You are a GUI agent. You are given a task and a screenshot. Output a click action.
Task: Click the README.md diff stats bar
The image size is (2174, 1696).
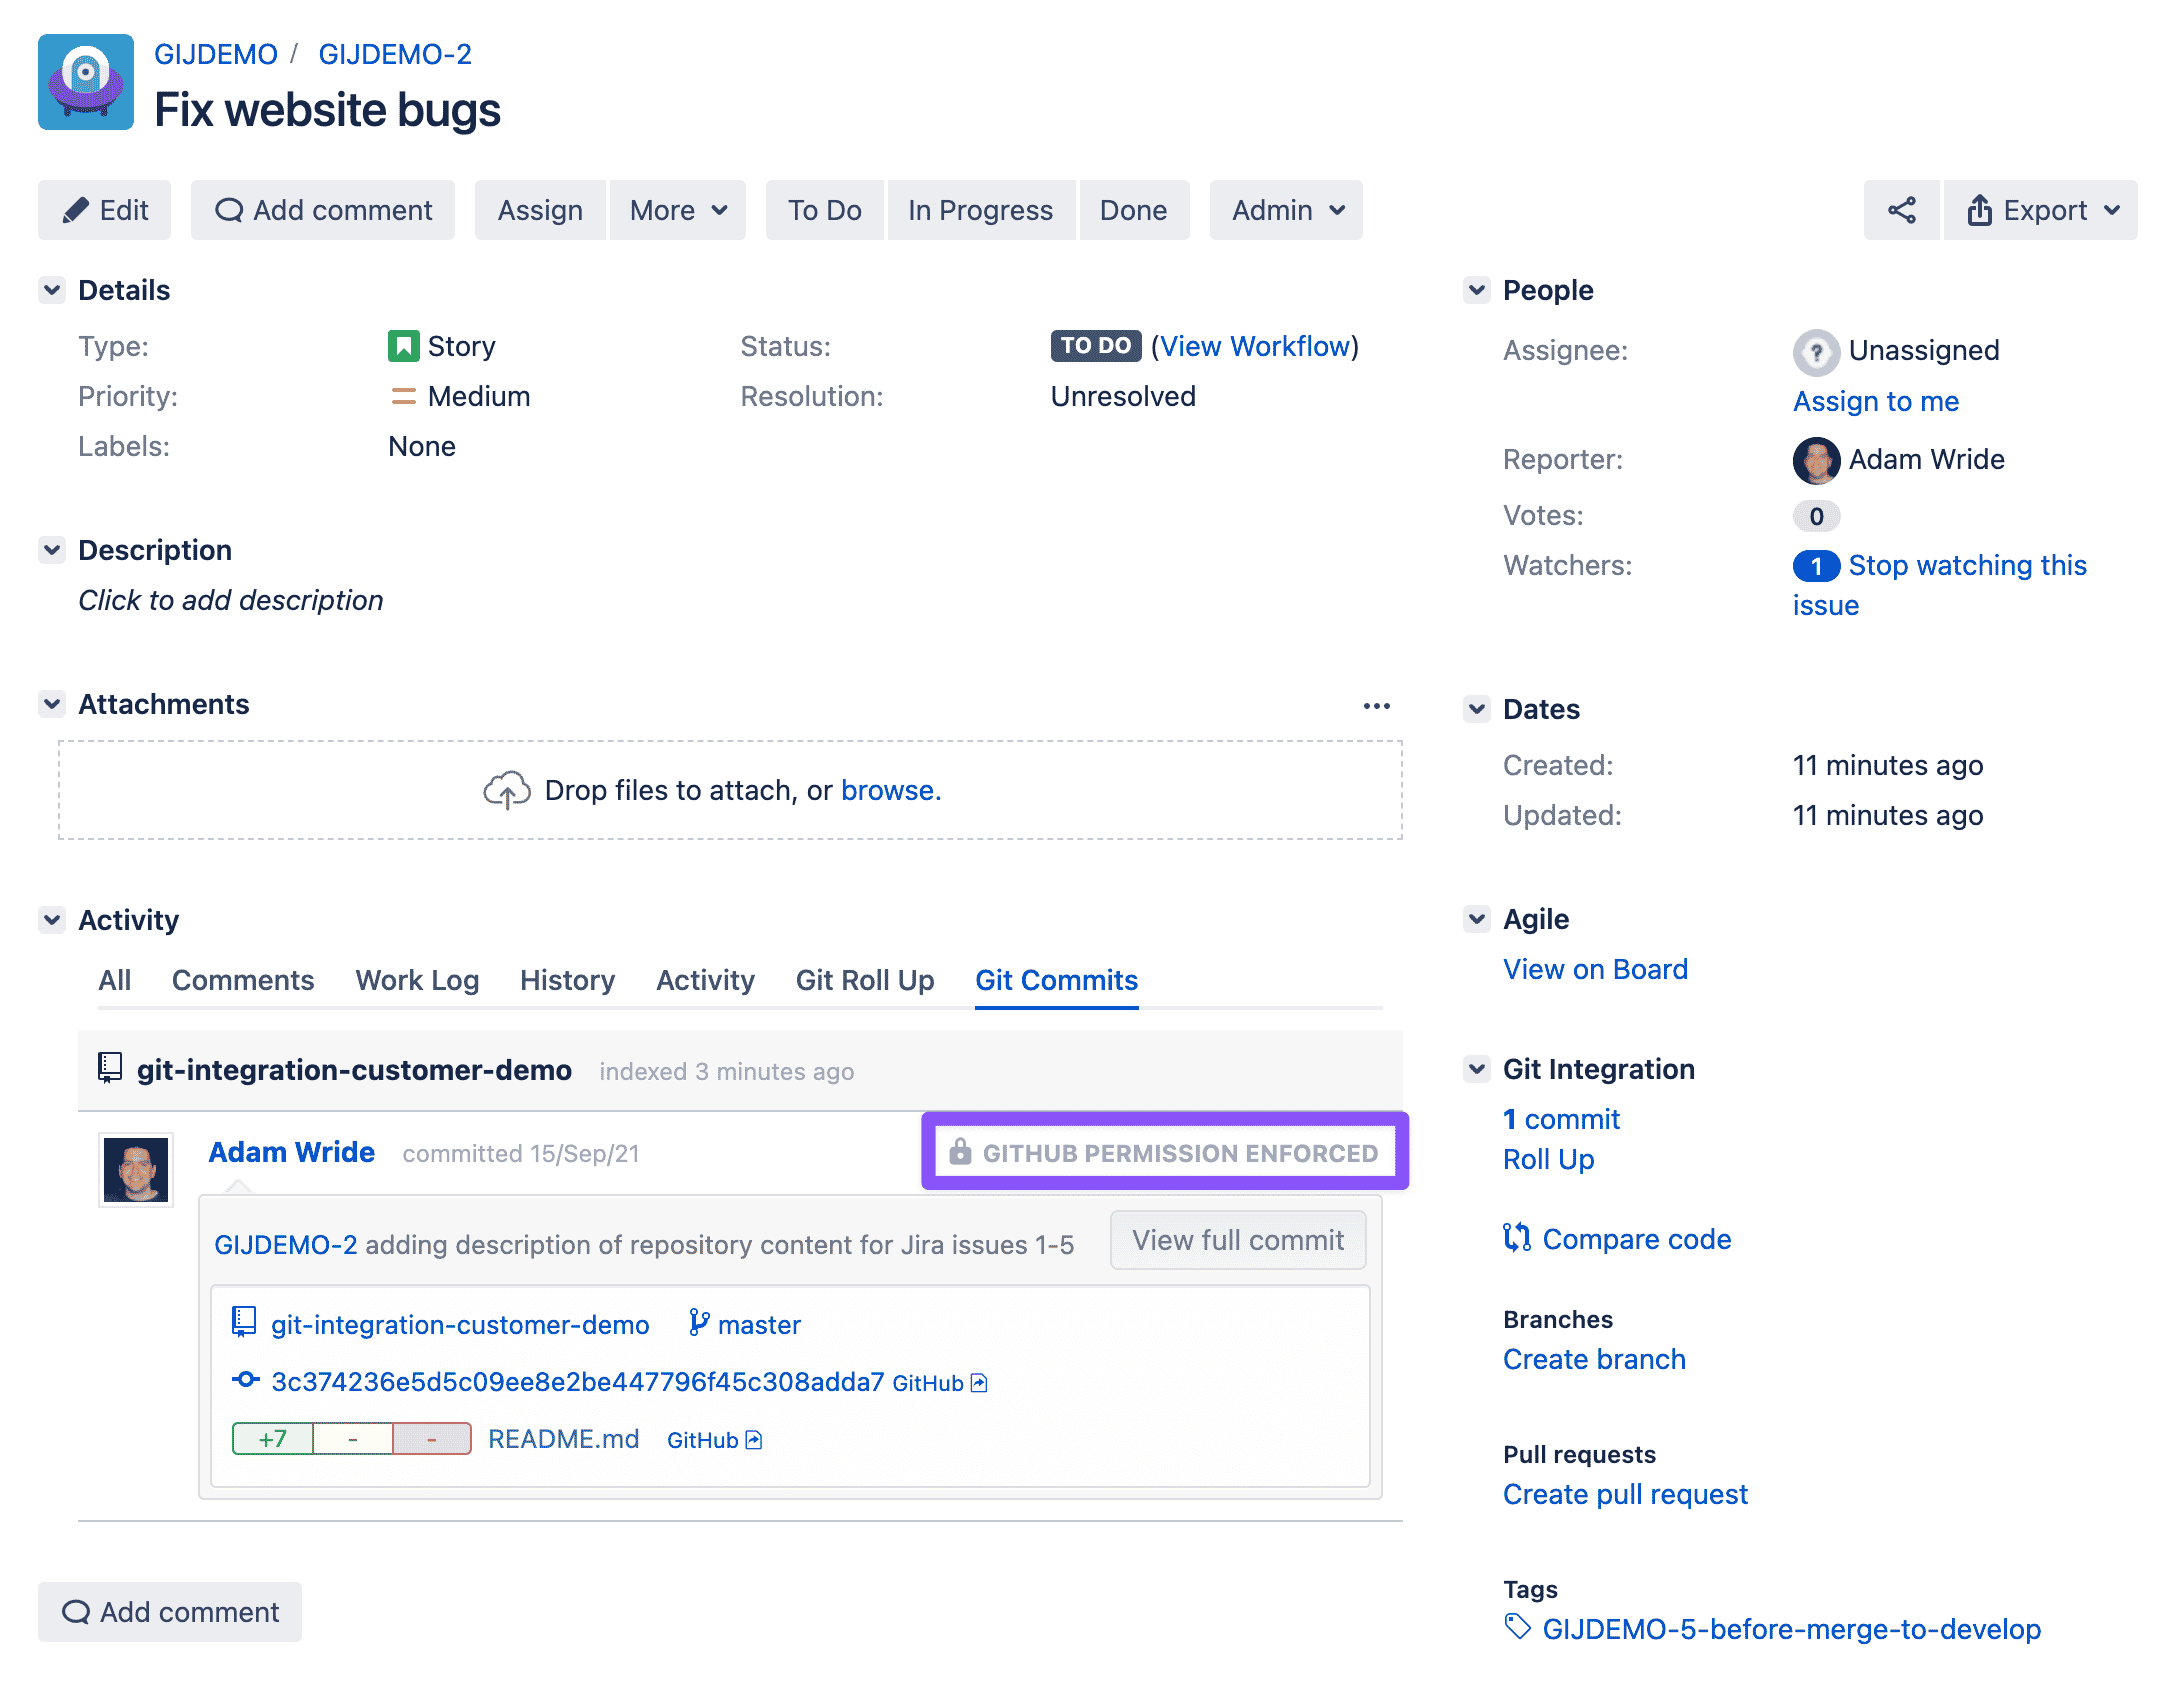coord(351,1439)
